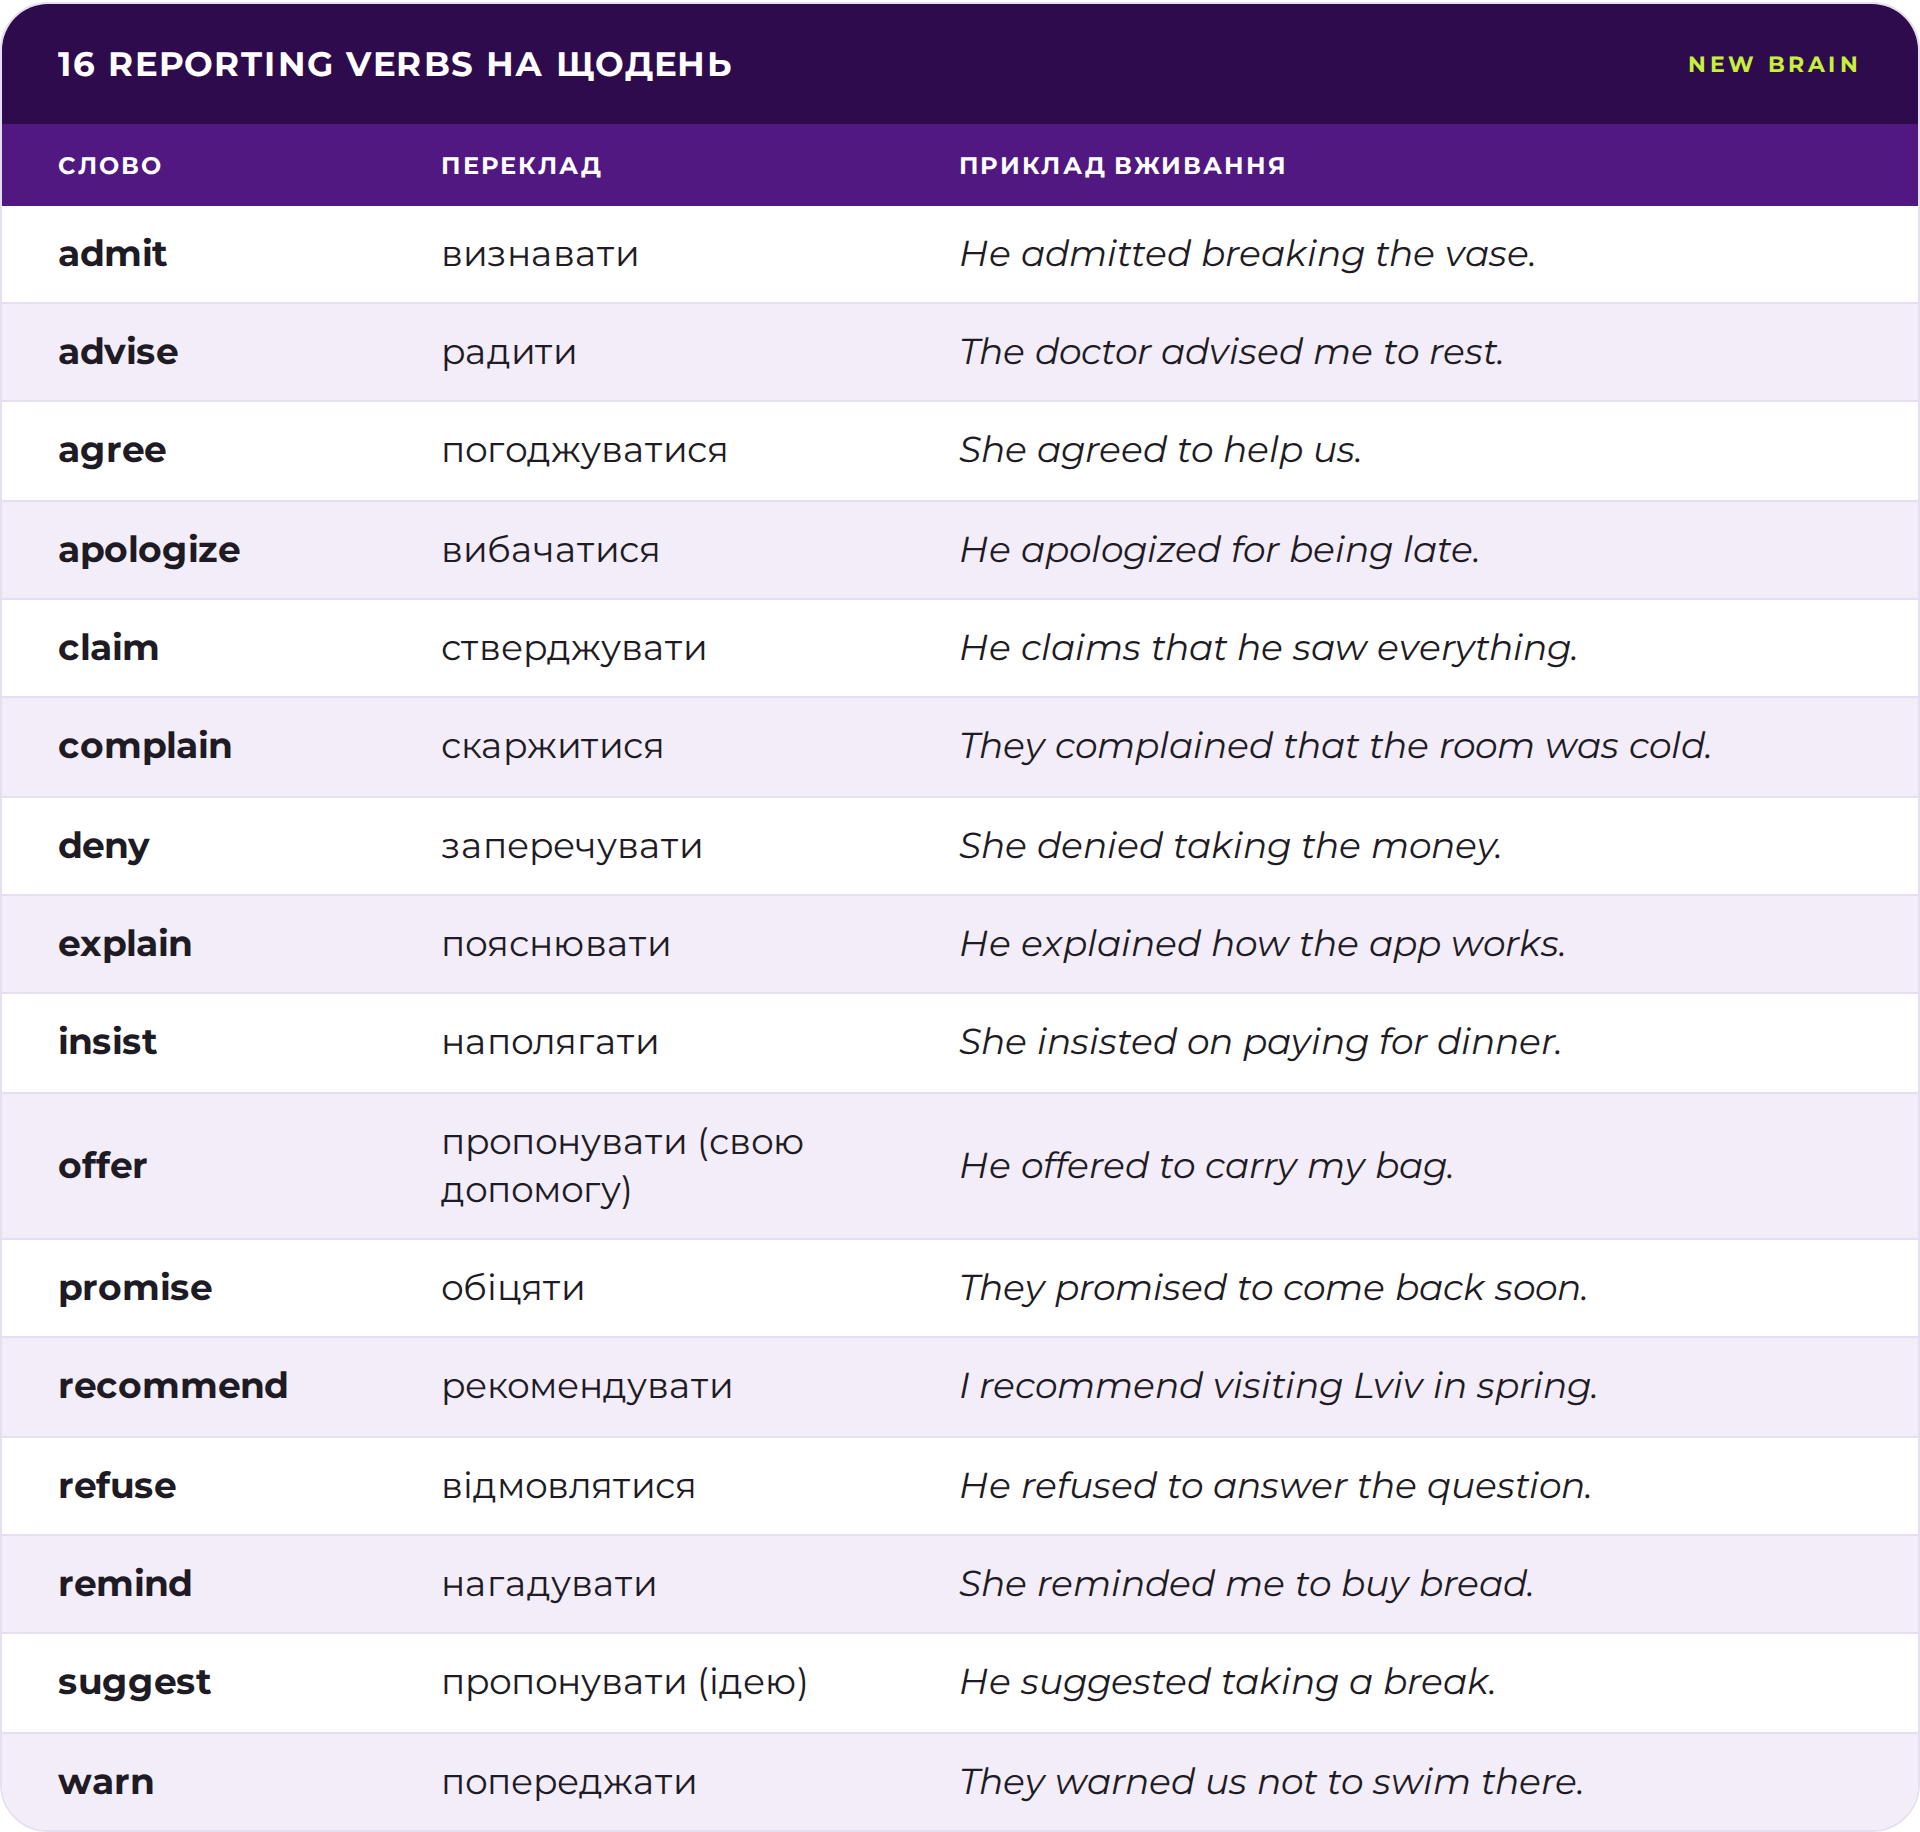This screenshot has width=1920, height=1832.
Task: Click the word 'admit'
Action: [x=112, y=254]
